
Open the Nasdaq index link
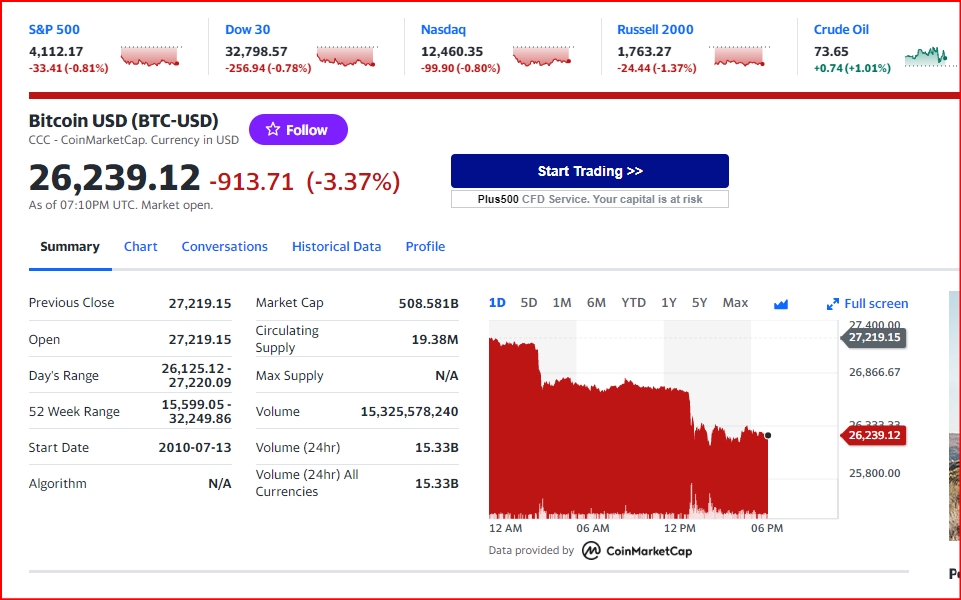click(443, 29)
